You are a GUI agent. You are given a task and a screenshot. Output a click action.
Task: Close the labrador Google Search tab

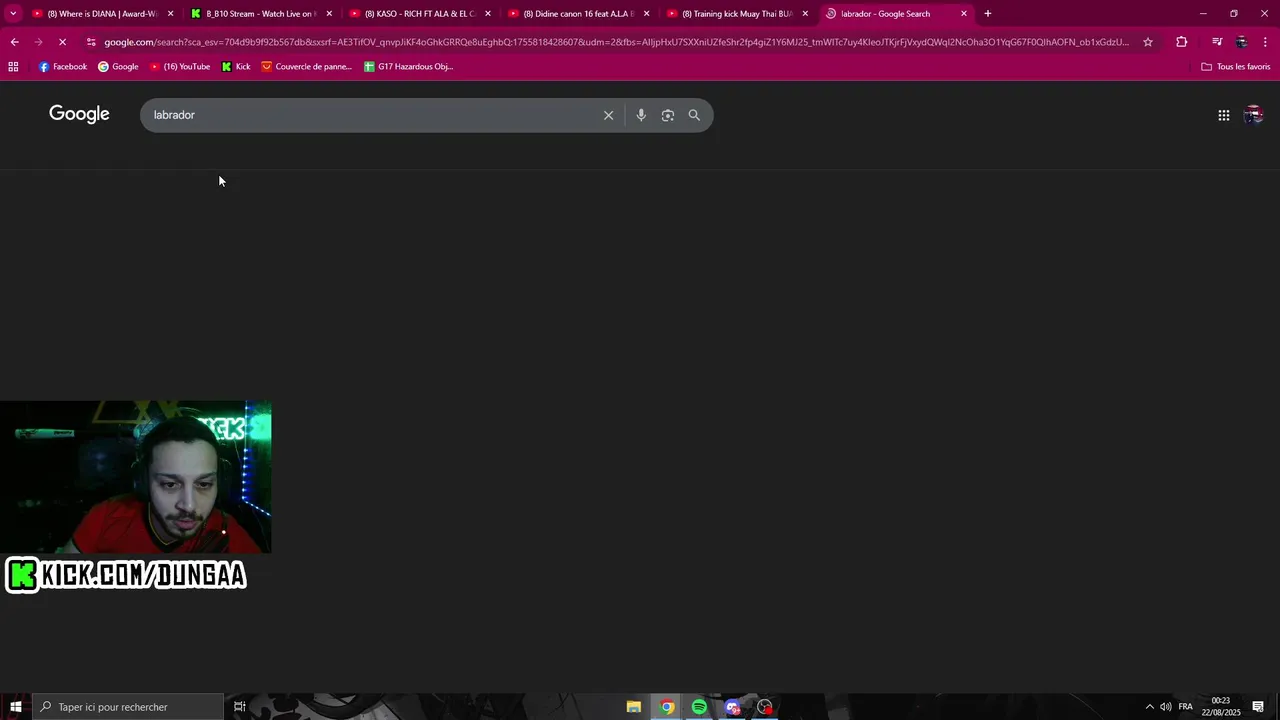click(x=964, y=14)
